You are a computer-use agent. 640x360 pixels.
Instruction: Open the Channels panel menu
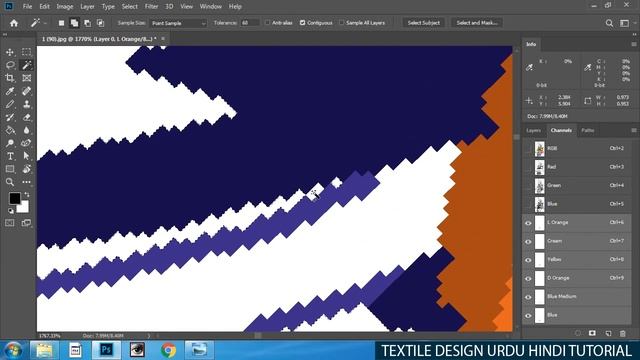[633, 130]
